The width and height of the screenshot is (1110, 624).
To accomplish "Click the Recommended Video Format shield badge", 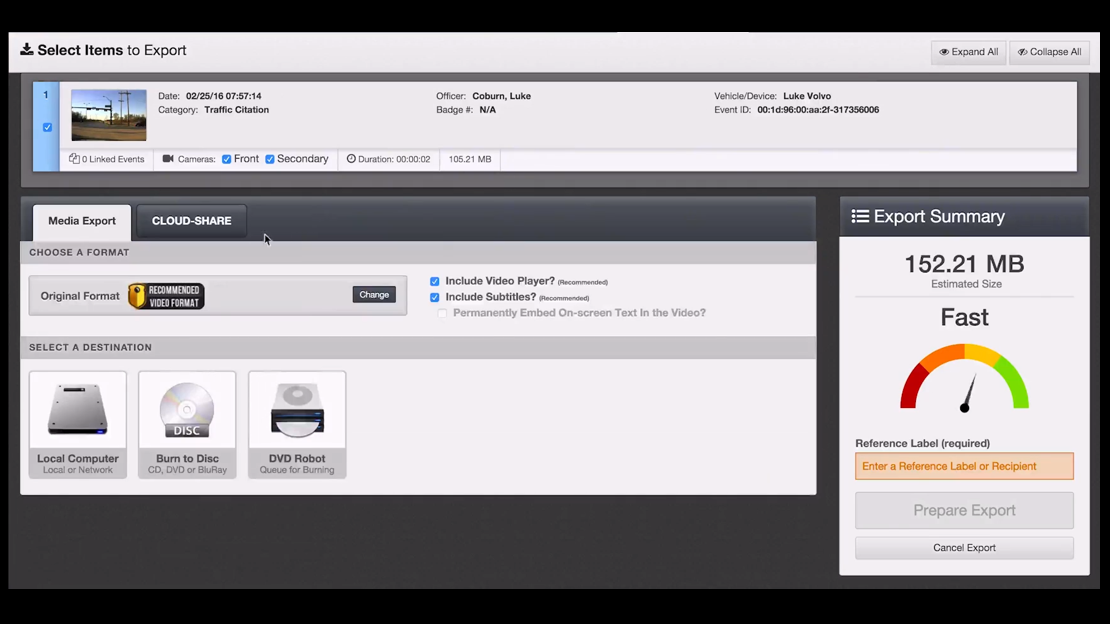I will pyautogui.click(x=166, y=296).
